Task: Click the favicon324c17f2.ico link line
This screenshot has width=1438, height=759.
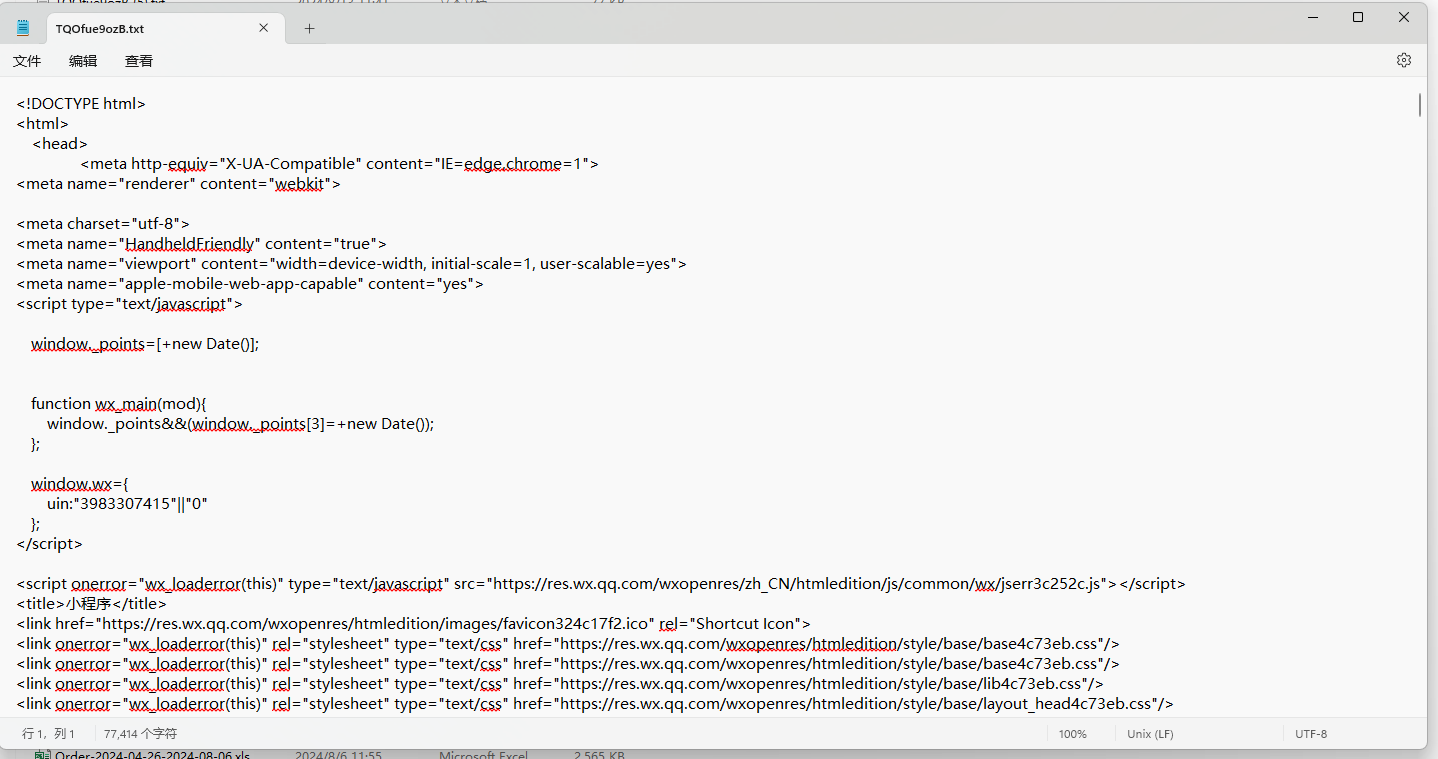Action: click(413, 623)
